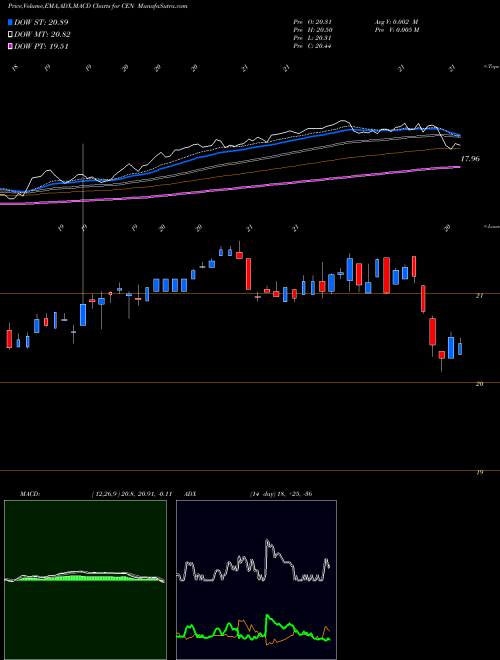
Task: Click the Pre V: 0.005 M value
Action: pyautogui.click(x=398, y=30)
